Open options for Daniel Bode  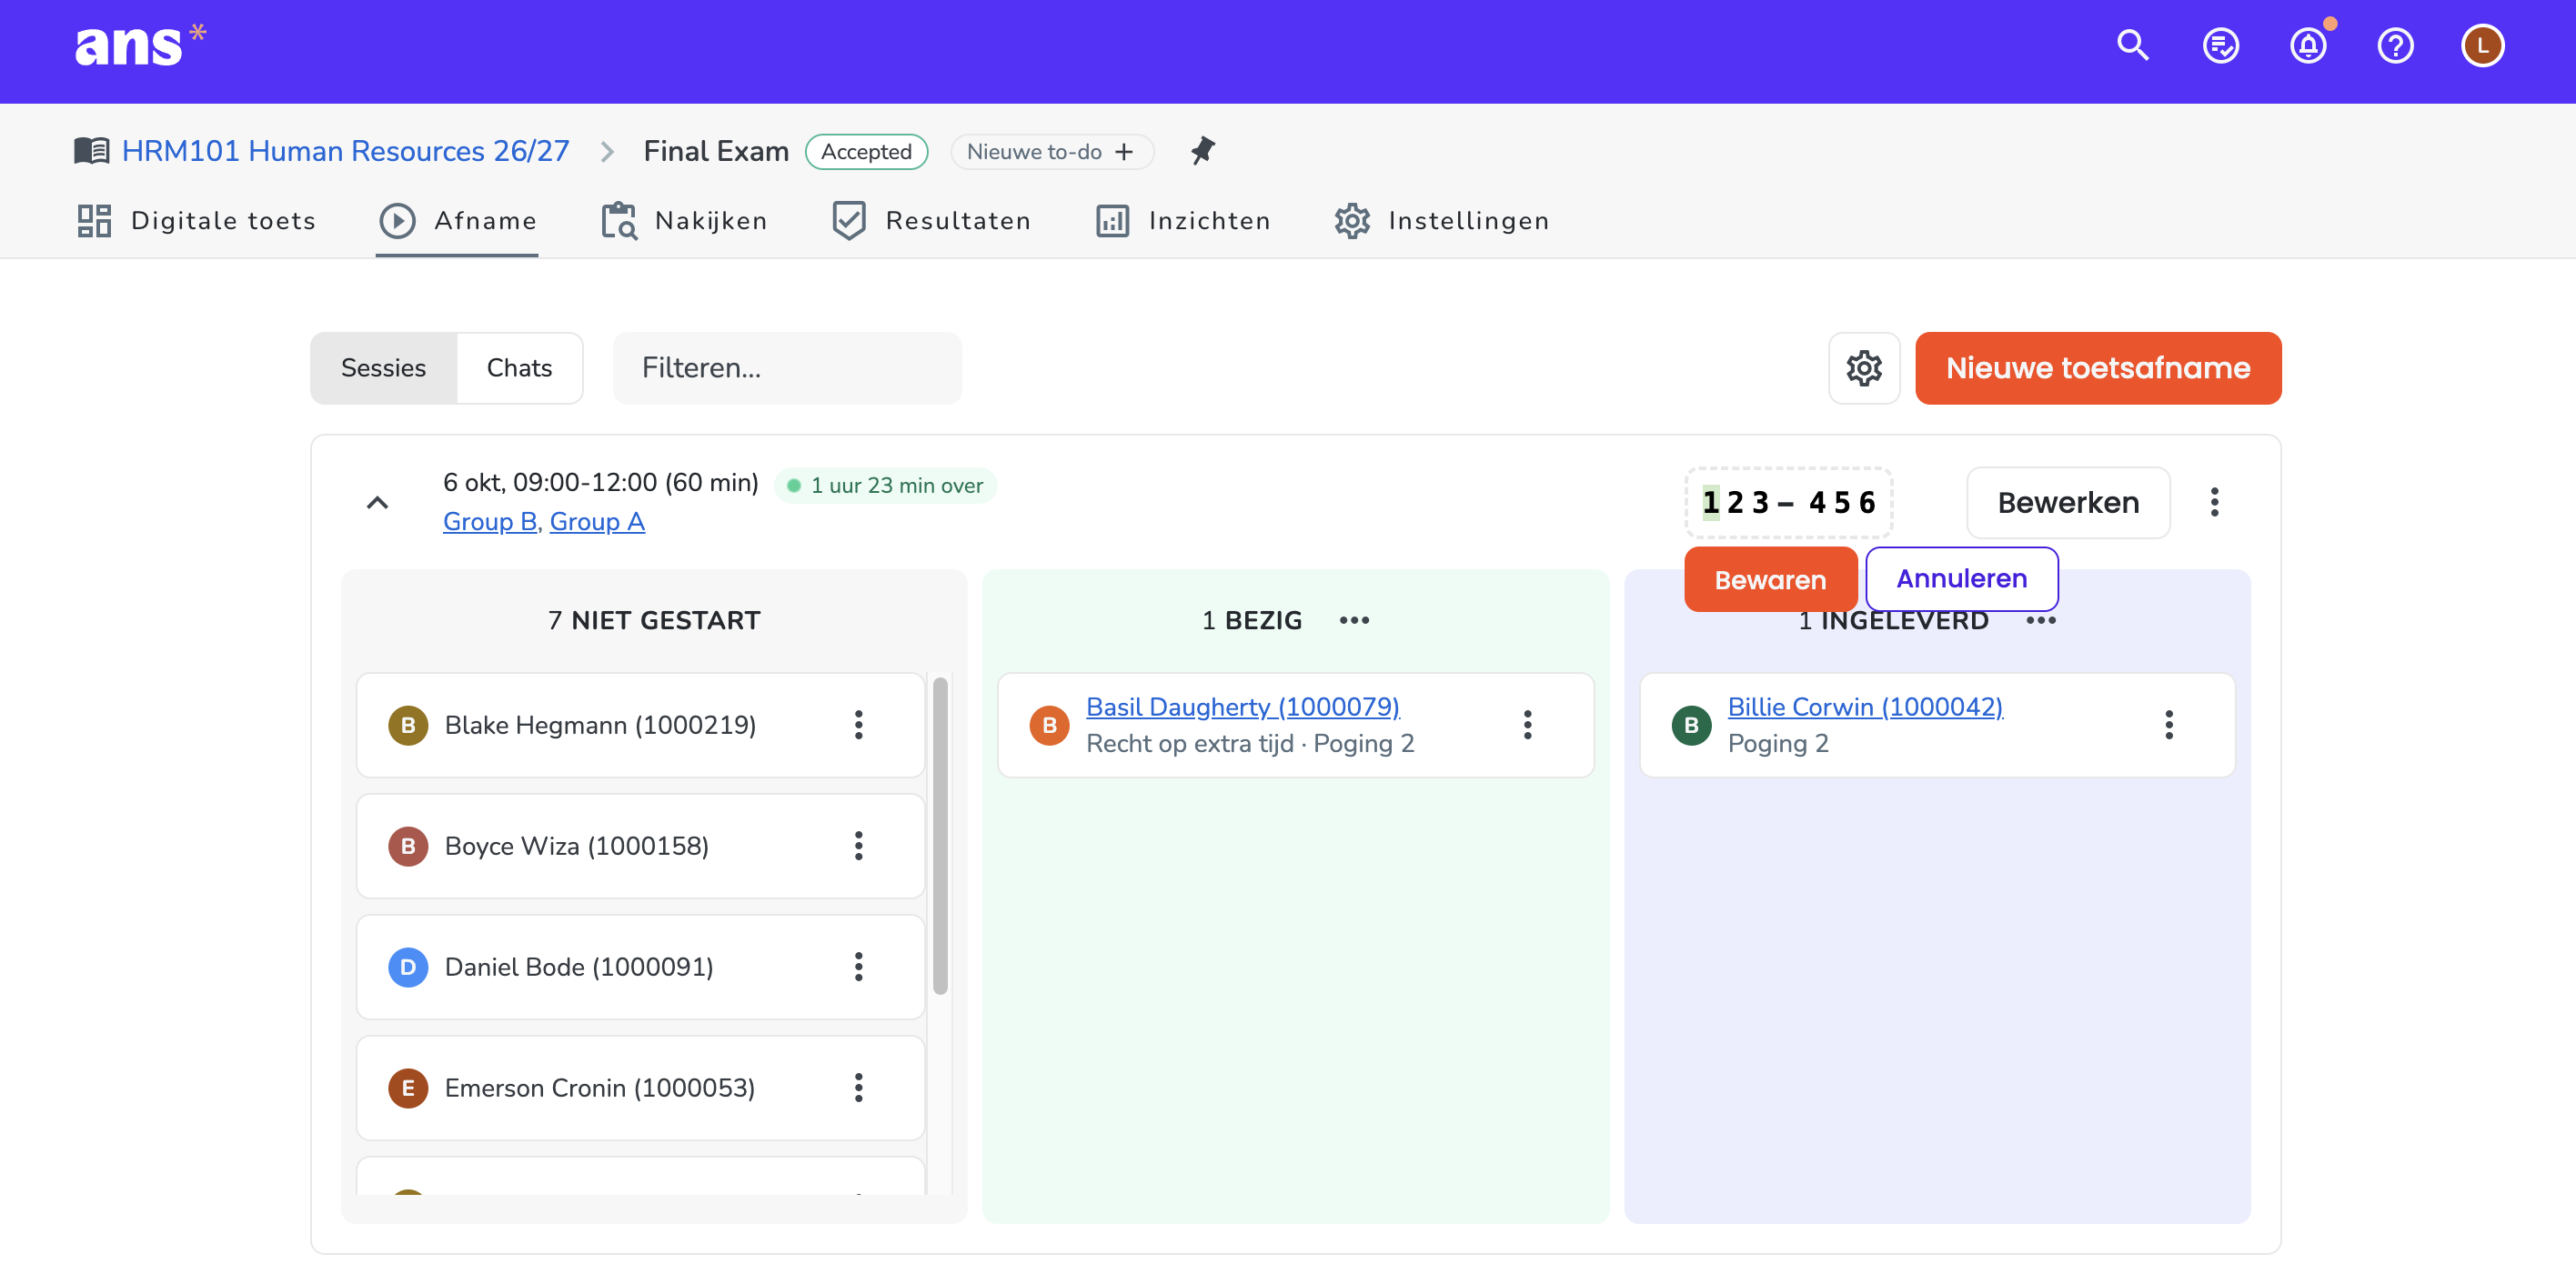click(x=858, y=967)
